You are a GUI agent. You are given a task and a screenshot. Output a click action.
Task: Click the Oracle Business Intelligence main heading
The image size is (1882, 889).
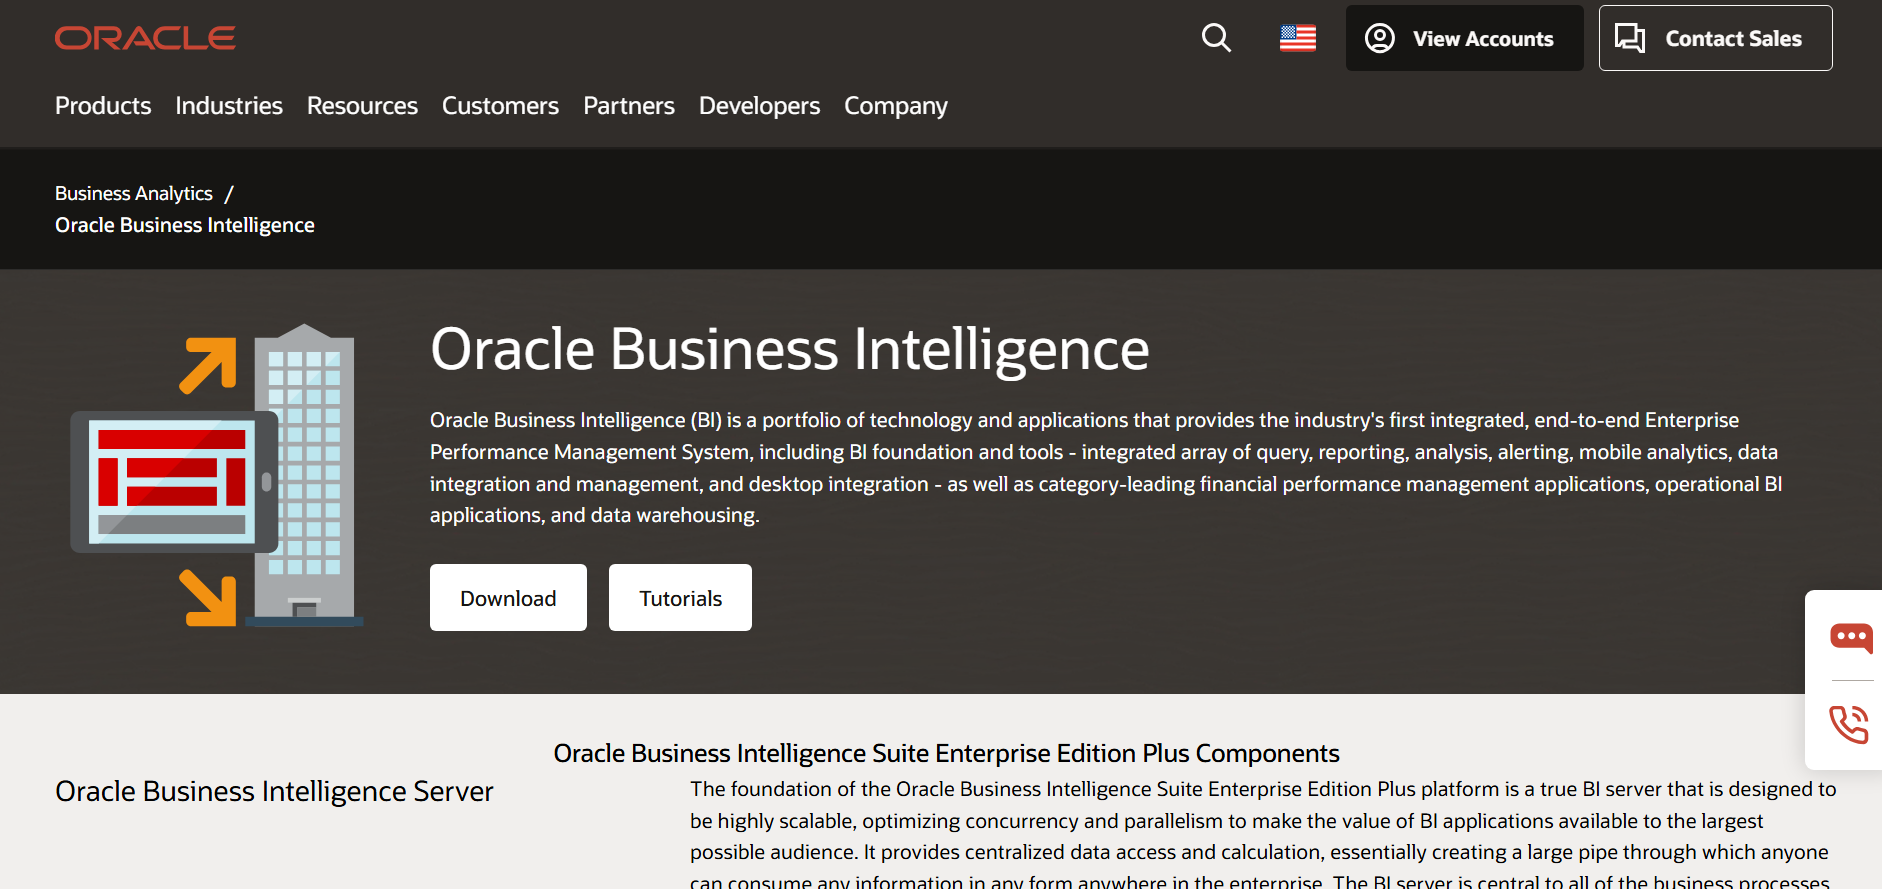pos(790,349)
